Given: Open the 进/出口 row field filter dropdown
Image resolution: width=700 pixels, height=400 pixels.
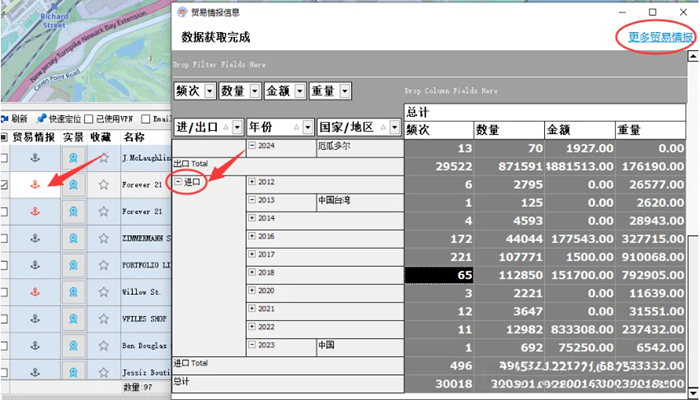Looking at the screenshot, I should 238,128.
